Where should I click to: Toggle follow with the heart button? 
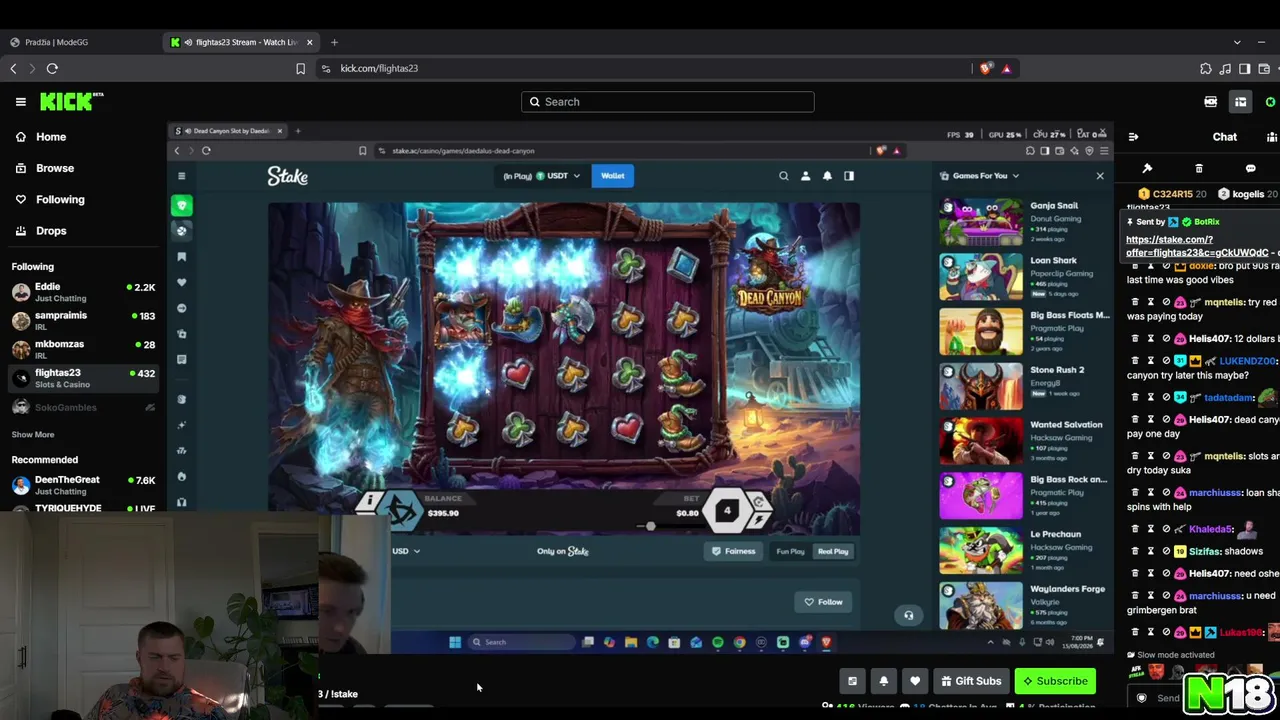click(915, 681)
